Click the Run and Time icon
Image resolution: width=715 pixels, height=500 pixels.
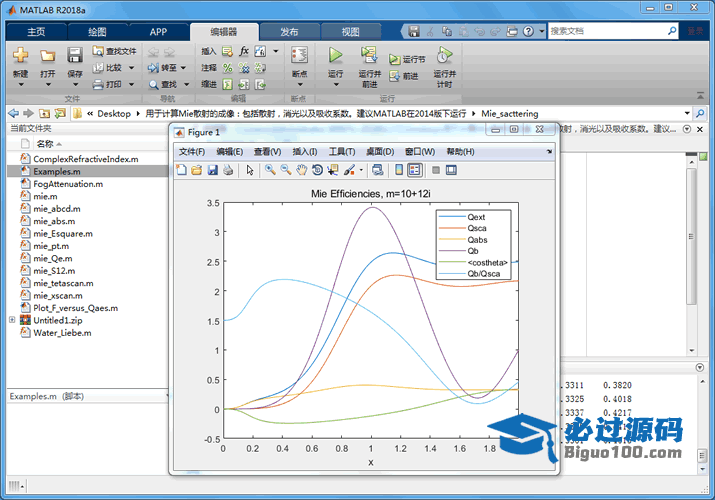coord(445,55)
